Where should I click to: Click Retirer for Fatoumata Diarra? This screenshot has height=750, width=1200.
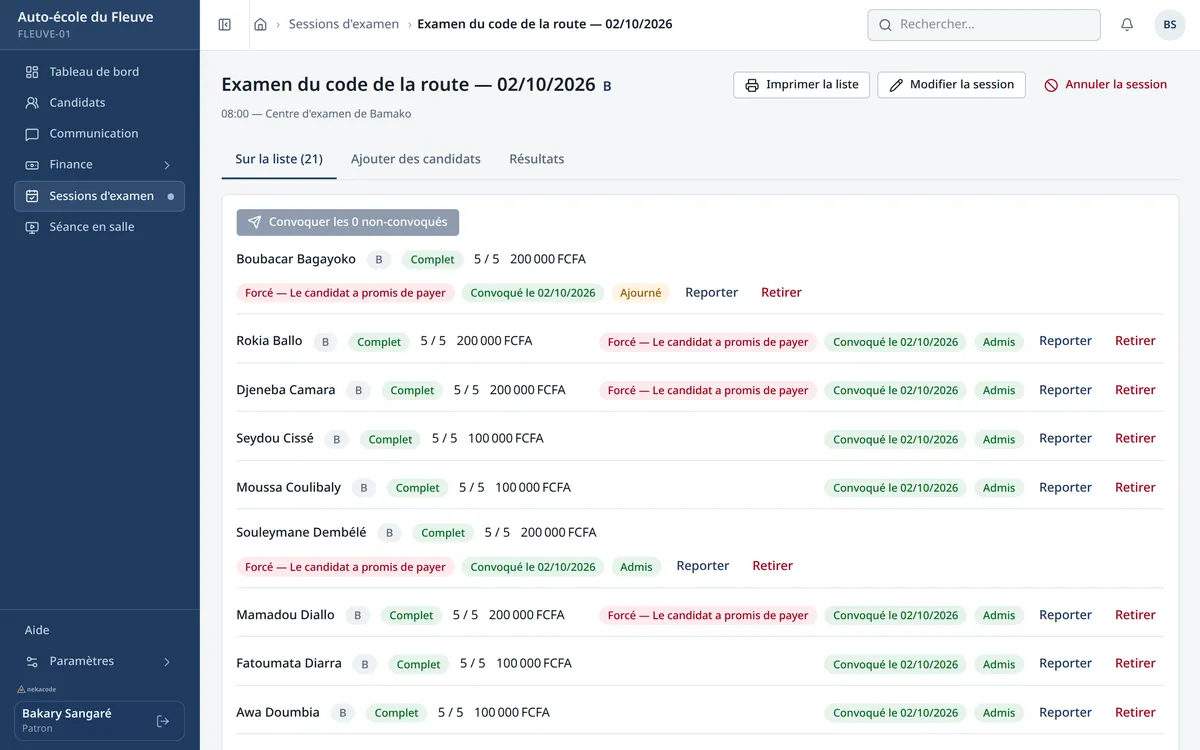click(1135, 664)
